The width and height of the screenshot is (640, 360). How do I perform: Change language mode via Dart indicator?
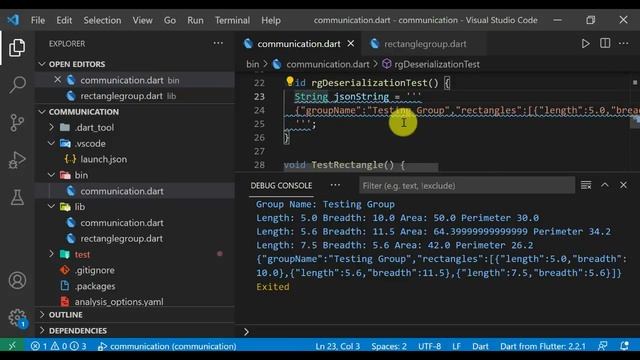click(x=480, y=346)
